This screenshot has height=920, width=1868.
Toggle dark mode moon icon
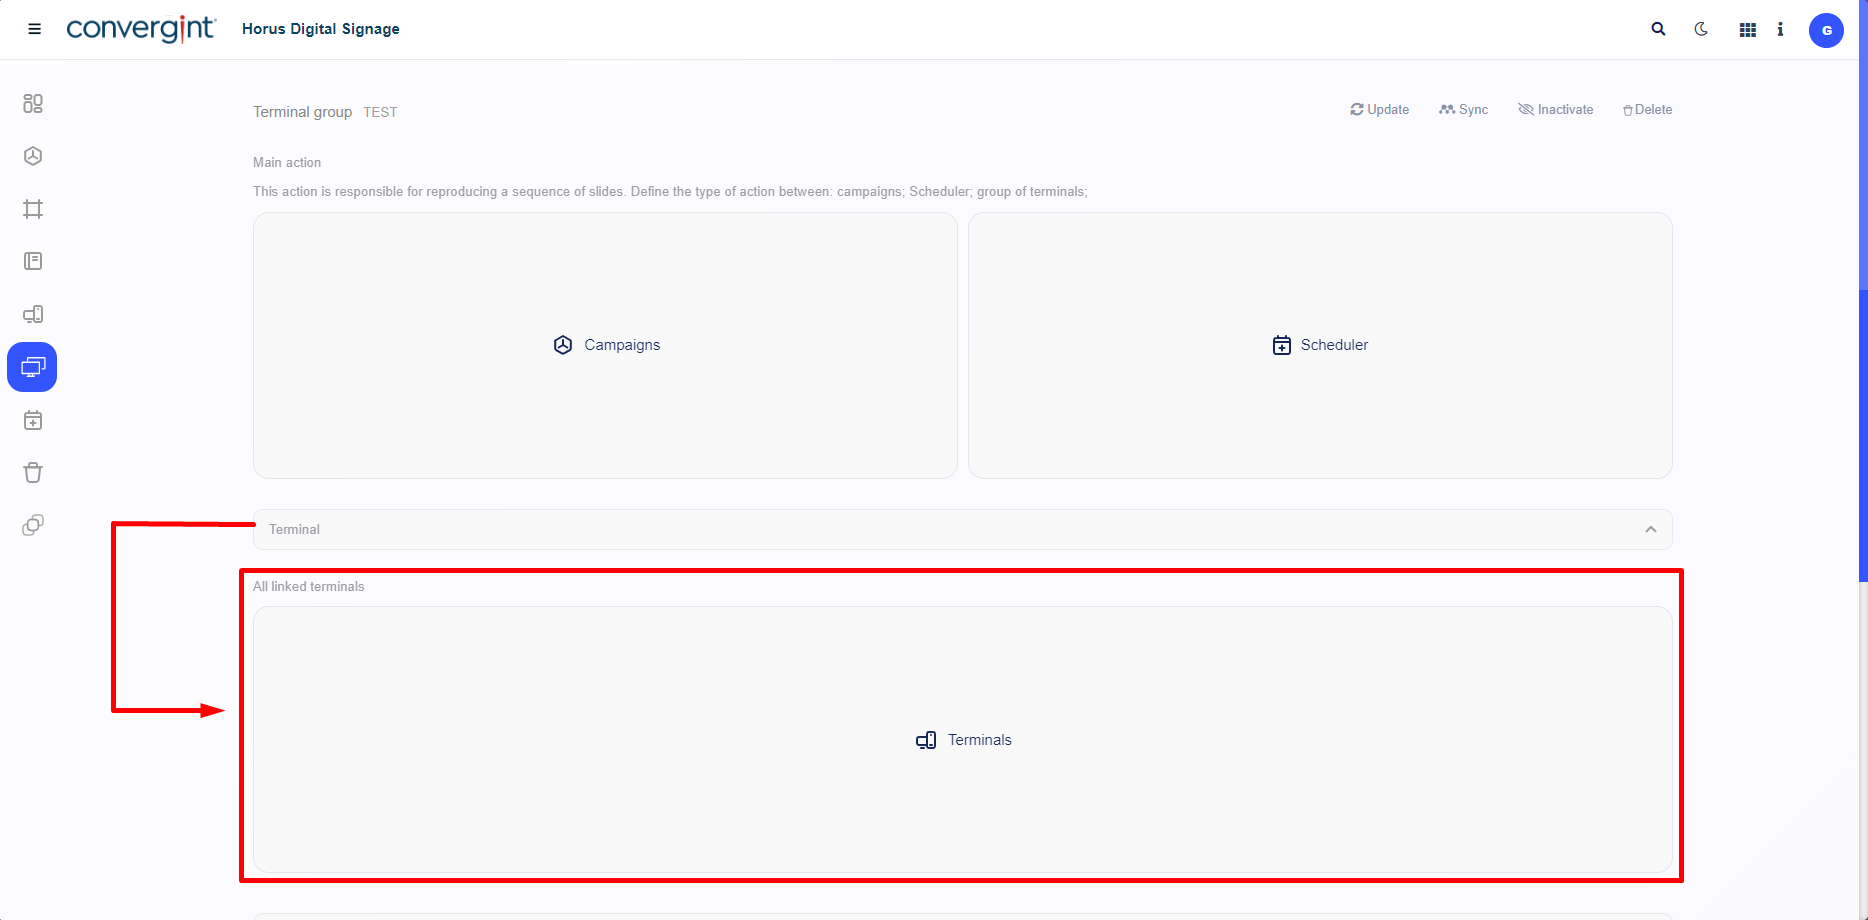click(1701, 29)
